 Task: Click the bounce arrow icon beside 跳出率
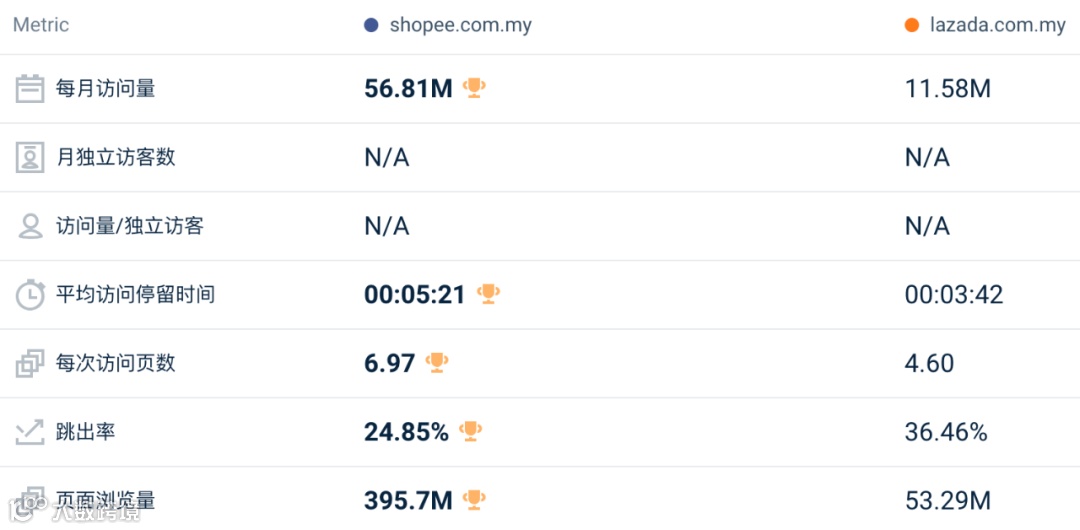pos(30,432)
